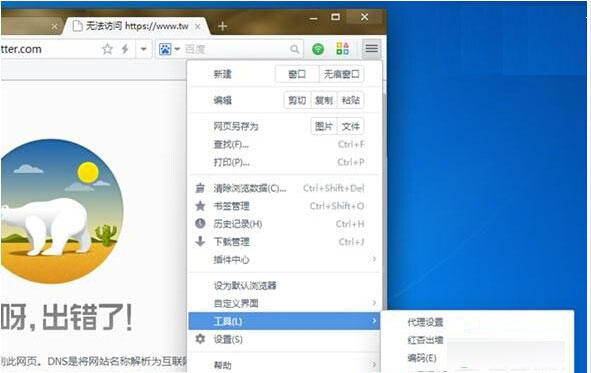
Task: Click the 窗口 new window button
Action: coord(297,74)
